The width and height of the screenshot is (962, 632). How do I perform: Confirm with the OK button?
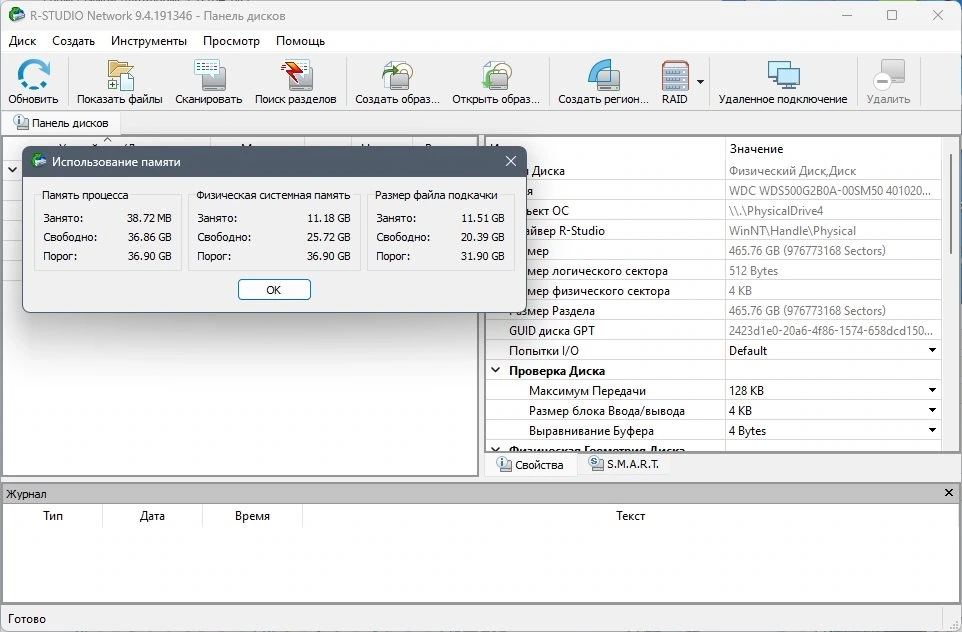(x=274, y=290)
